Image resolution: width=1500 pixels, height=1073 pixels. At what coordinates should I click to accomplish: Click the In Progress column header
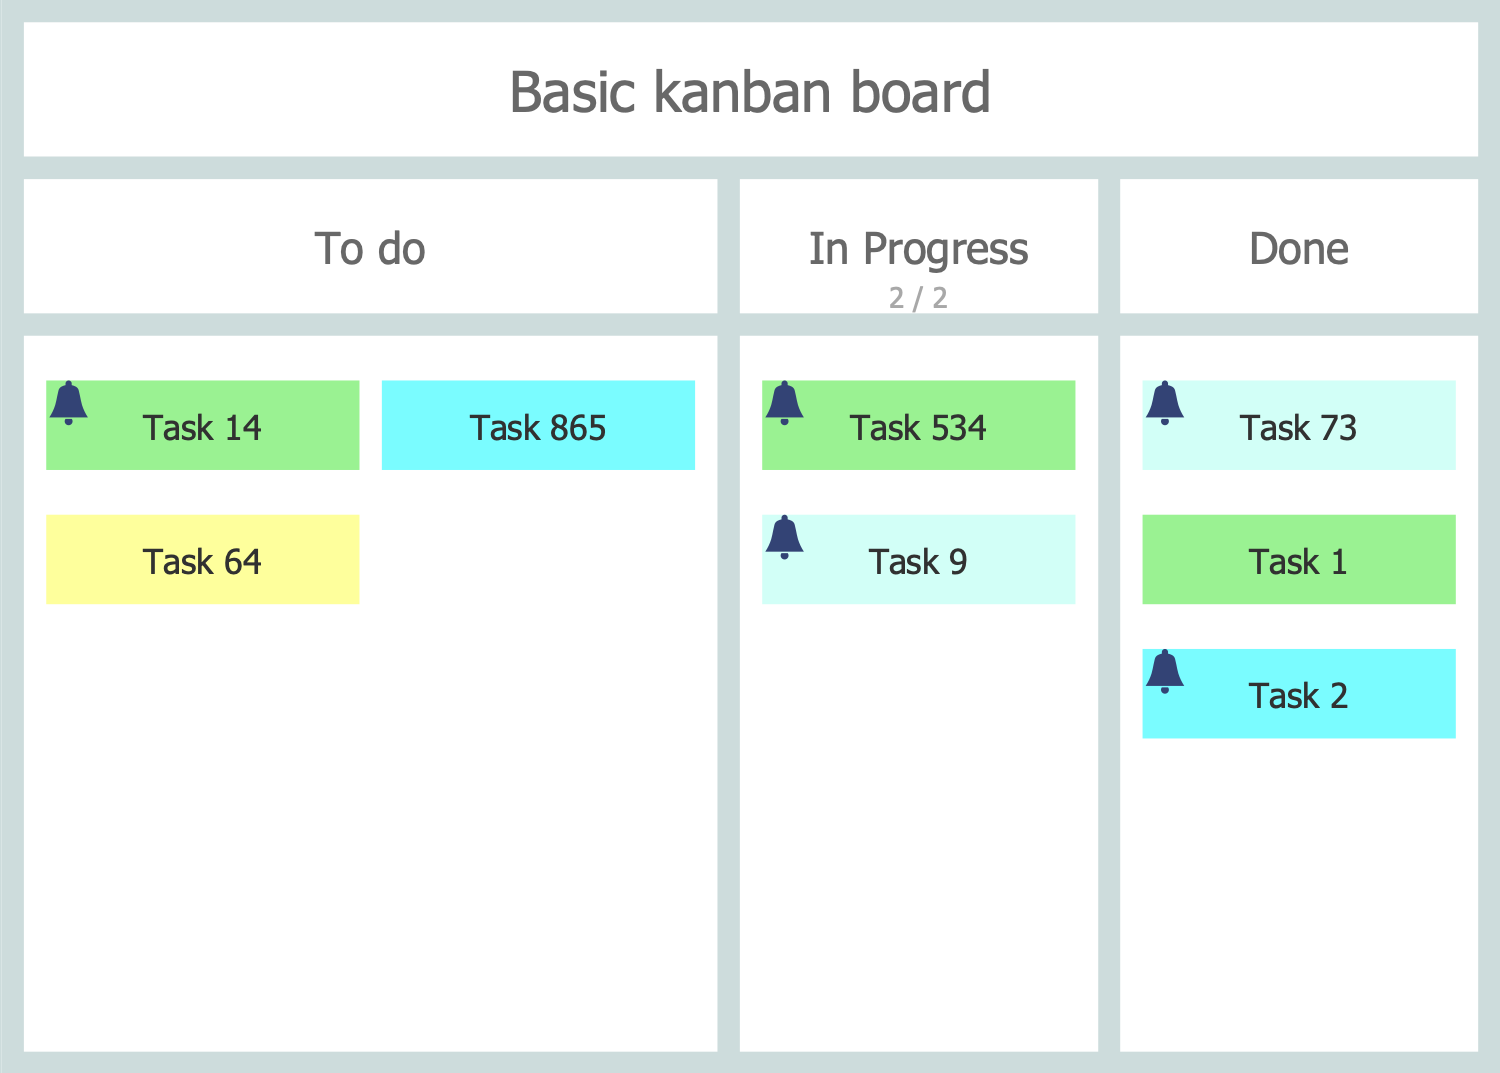(918, 248)
